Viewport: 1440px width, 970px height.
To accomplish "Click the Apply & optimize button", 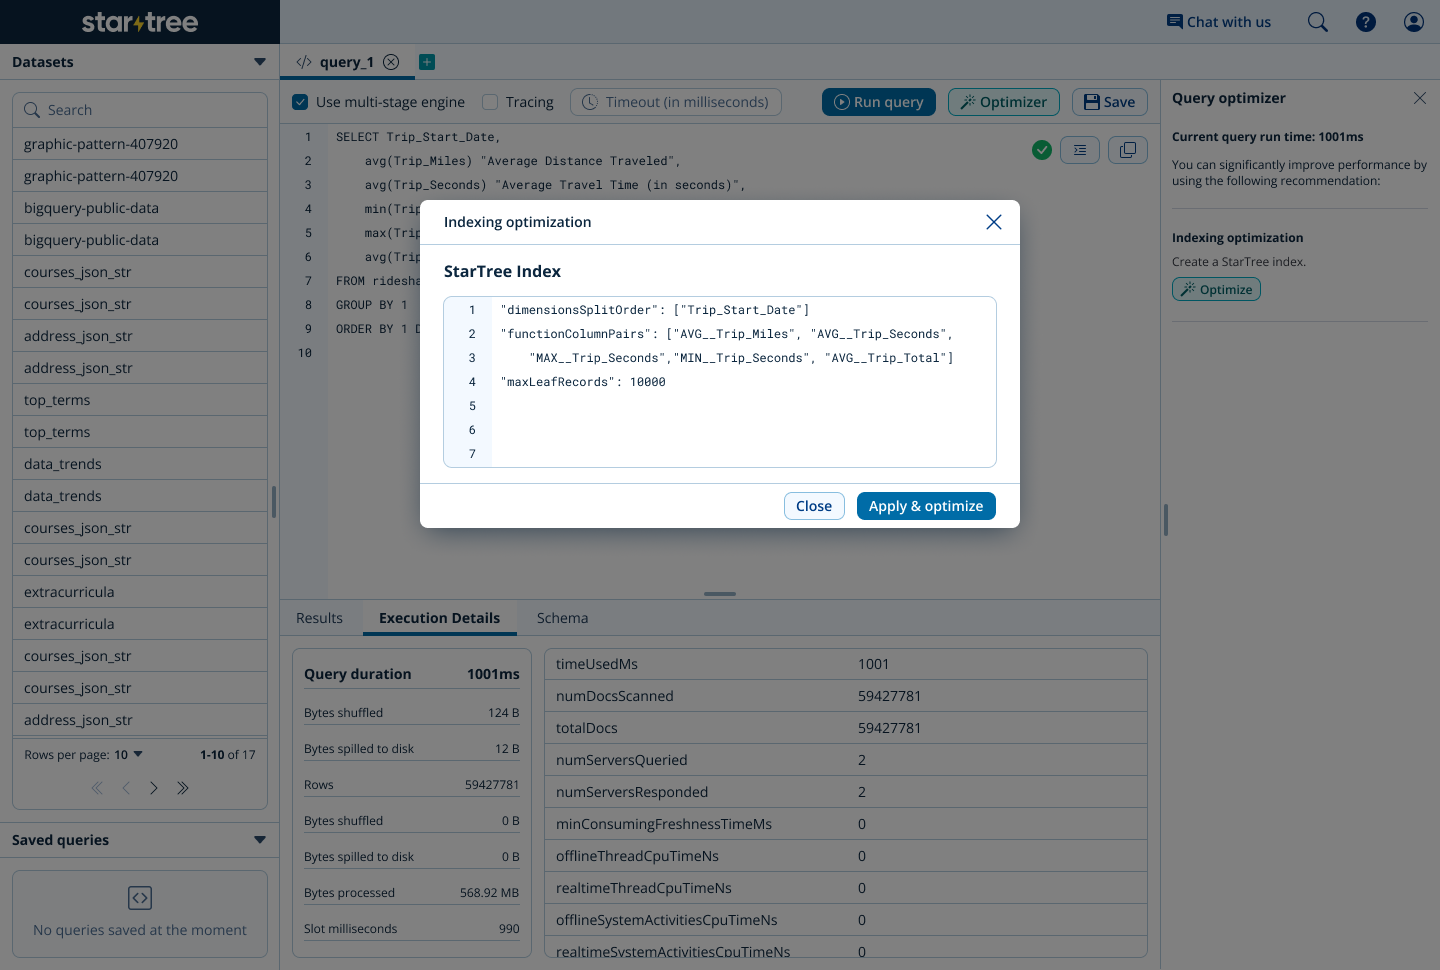I will pos(925,506).
